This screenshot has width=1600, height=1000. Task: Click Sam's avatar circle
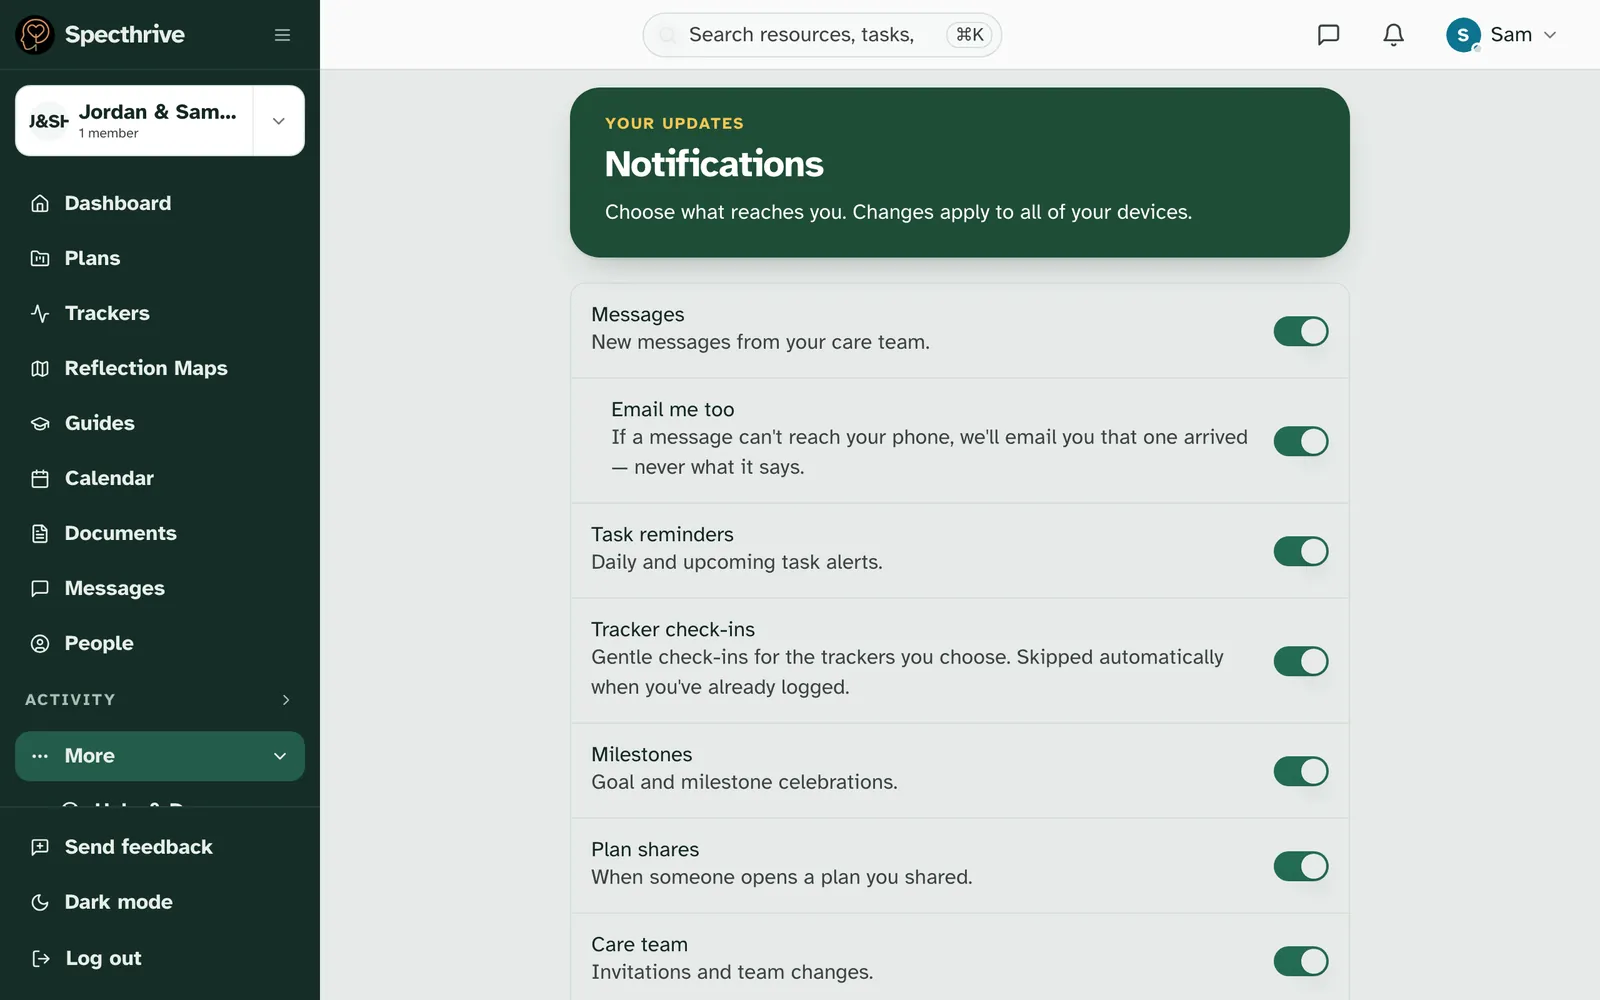coord(1463,35)
